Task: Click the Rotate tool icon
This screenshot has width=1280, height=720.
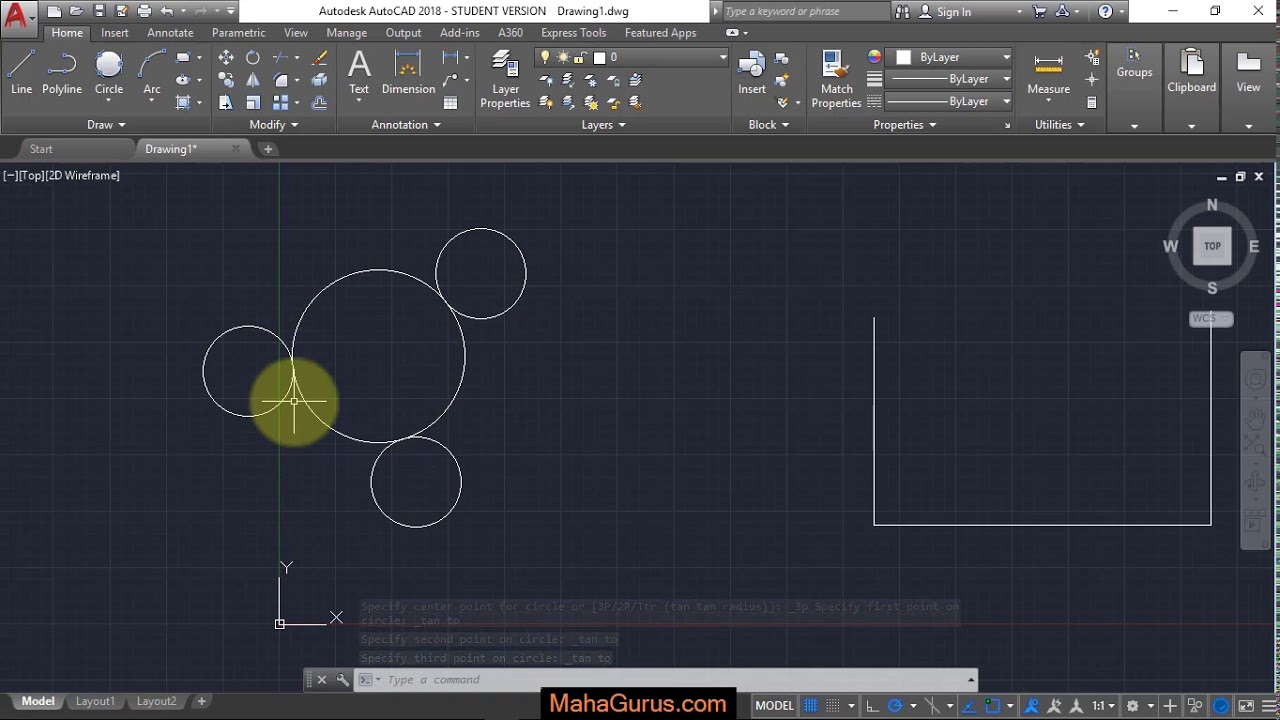Action: click(x=253, y=58)
